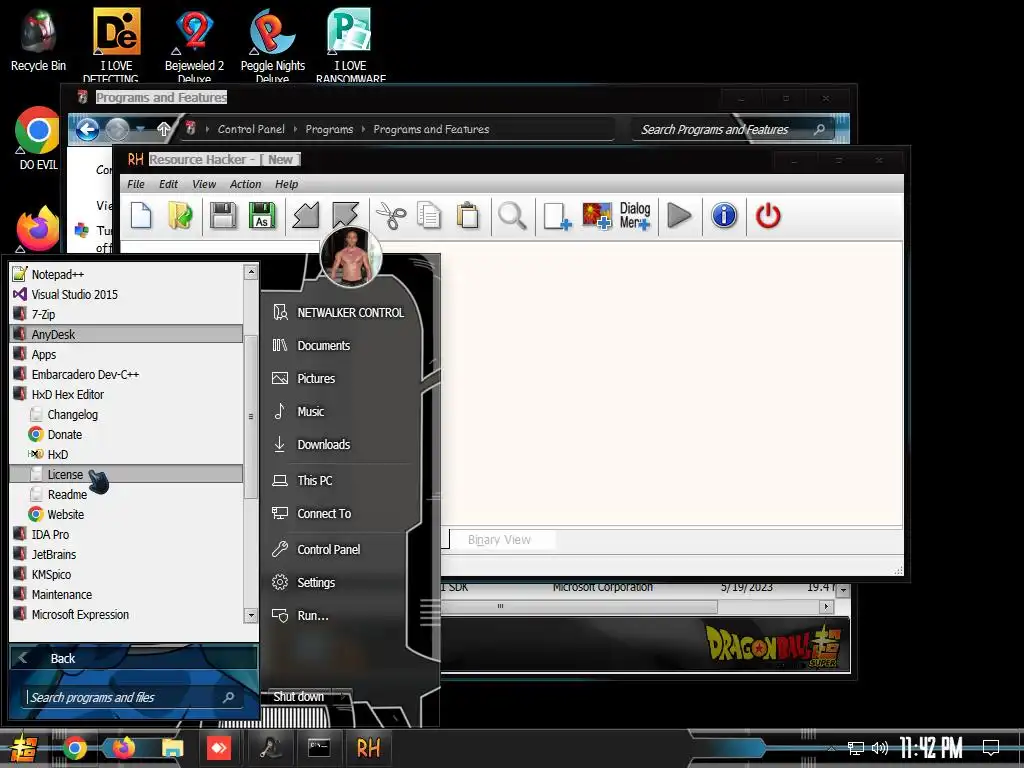
Task: Click File Explorer icon on taskbar
Action: pyautogui.click(x=172, y=748)
